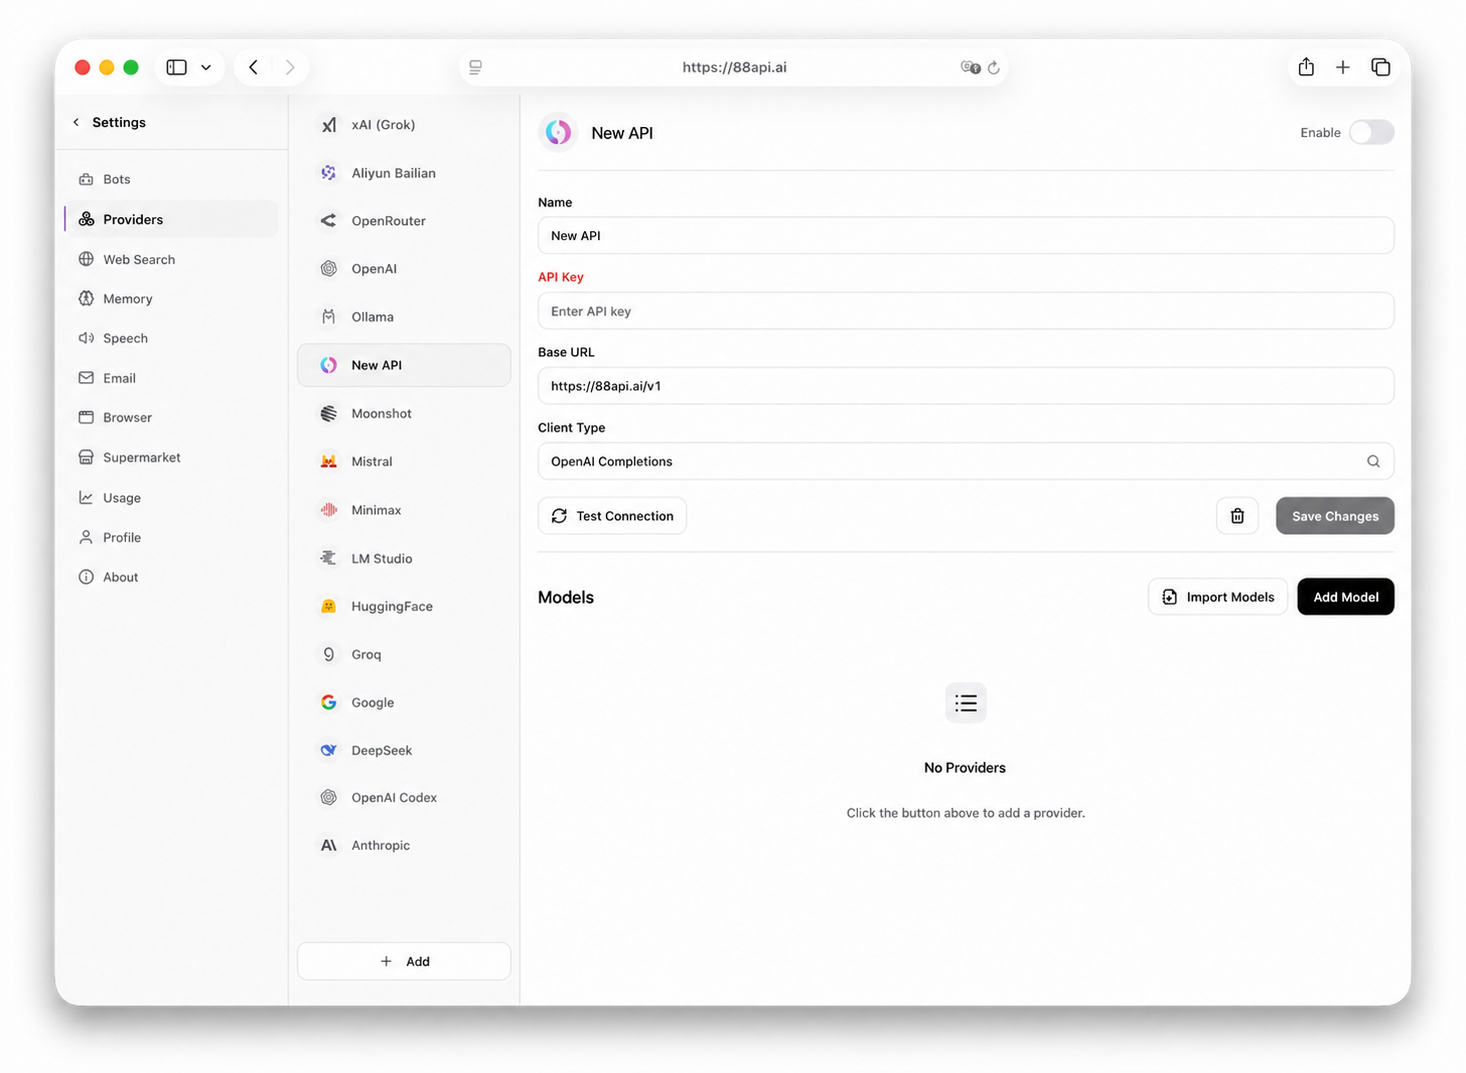Open Web Search settings section

point(171,260)
